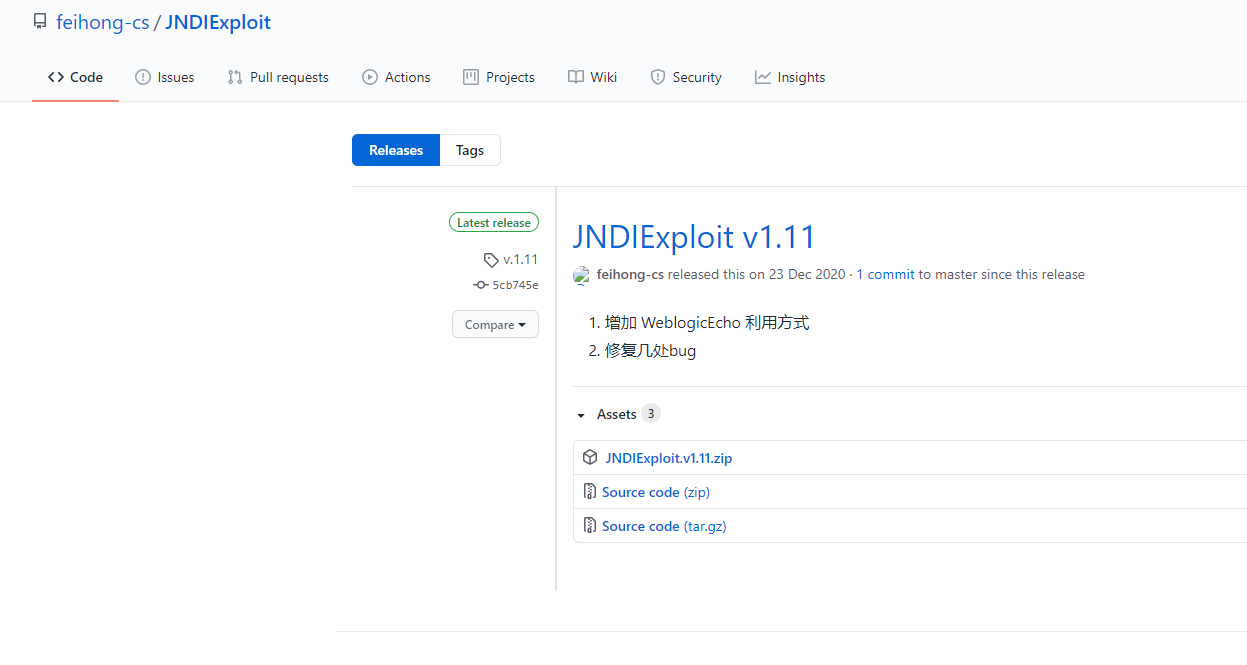This screenshot has width=1247, height=665.
Task: Click the repository icon beside feihong-cs
Action: point(40,22)
